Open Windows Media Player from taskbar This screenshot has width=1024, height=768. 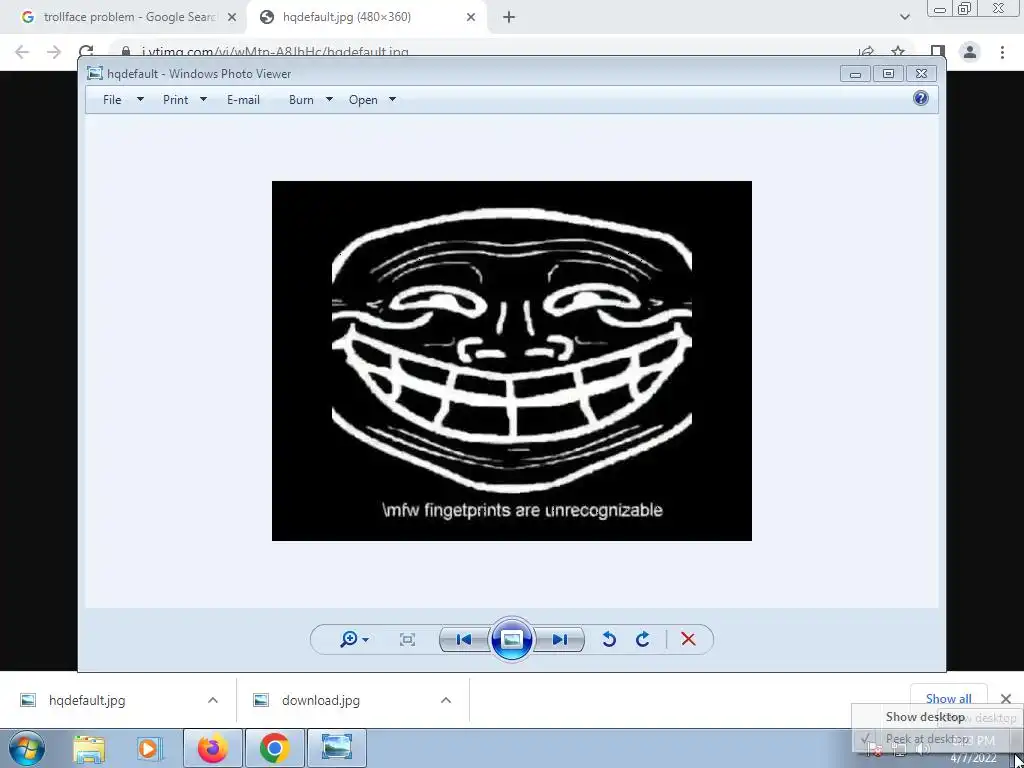pyautogui.click(x=148, y=748)
